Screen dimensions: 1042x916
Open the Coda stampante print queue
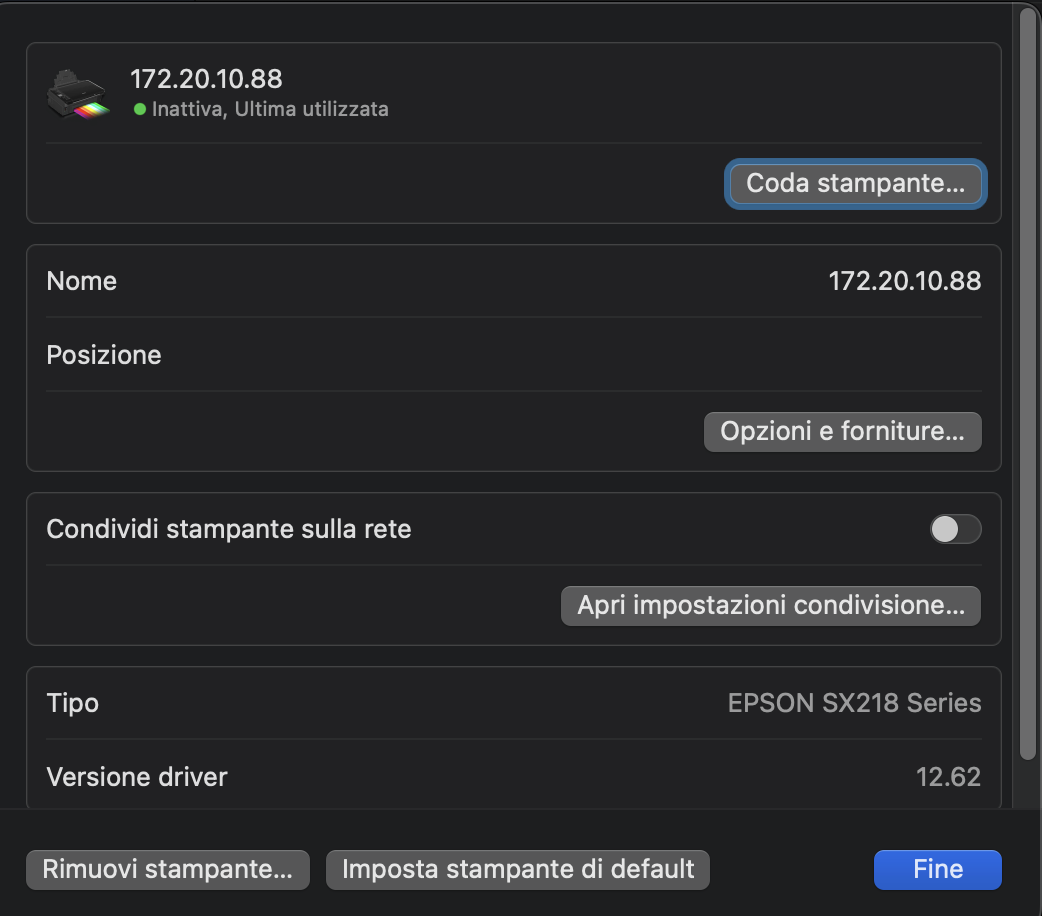(855, 183)
